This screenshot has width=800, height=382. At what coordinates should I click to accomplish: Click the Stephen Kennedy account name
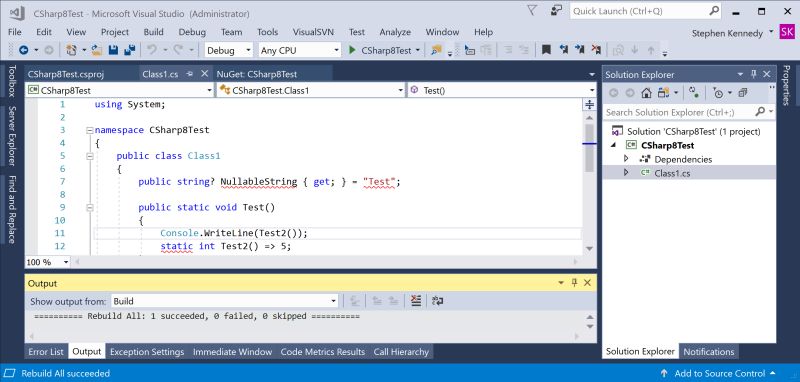[728, 33]
